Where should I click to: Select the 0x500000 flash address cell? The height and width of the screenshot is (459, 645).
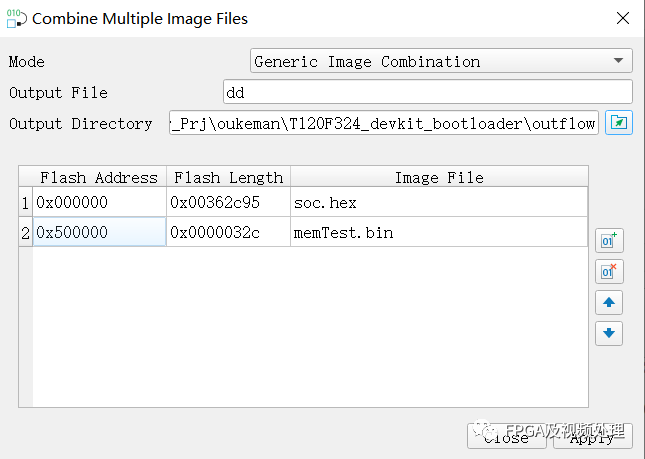tap(99, 232)
